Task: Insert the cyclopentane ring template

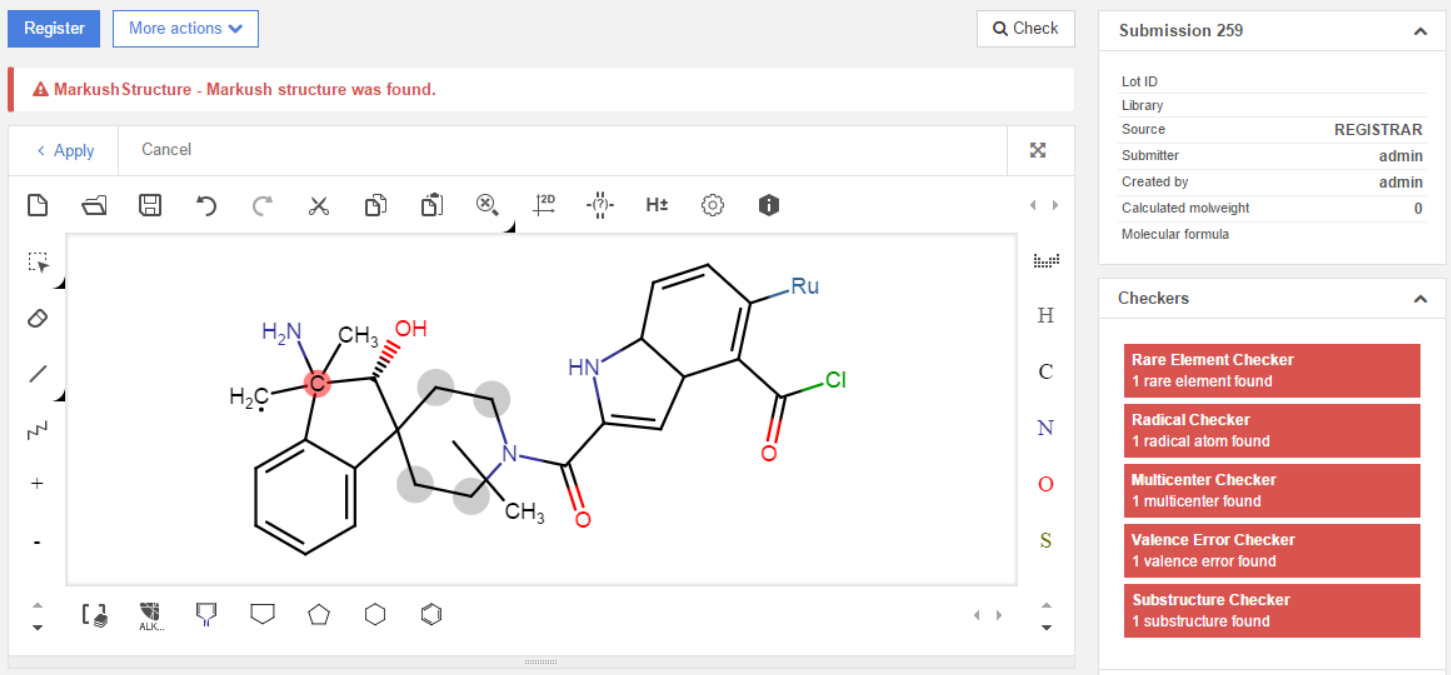Action: [x=318, y=615]
